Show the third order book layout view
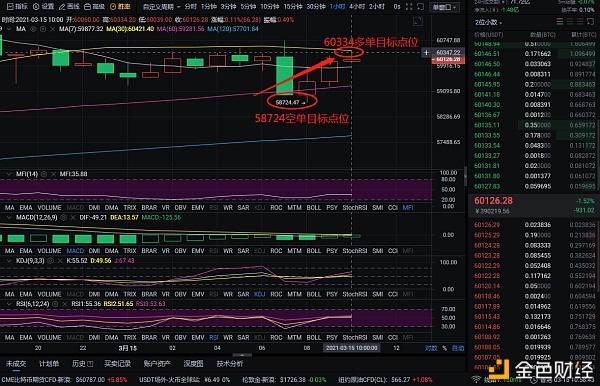The height and width of the screenshot is (386, 600). click(x=580, y=22)
